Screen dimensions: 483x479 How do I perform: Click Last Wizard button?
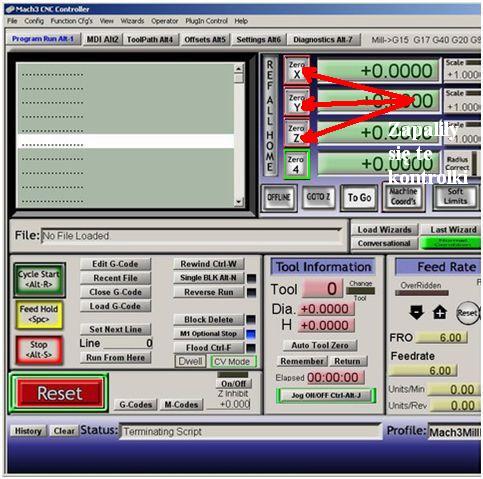[x=451, y=230]
